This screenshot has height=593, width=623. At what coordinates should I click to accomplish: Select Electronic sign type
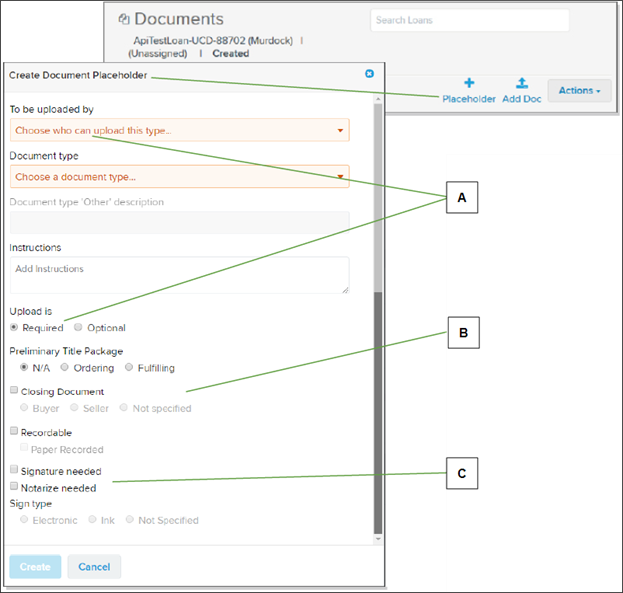tap(24, 519)
